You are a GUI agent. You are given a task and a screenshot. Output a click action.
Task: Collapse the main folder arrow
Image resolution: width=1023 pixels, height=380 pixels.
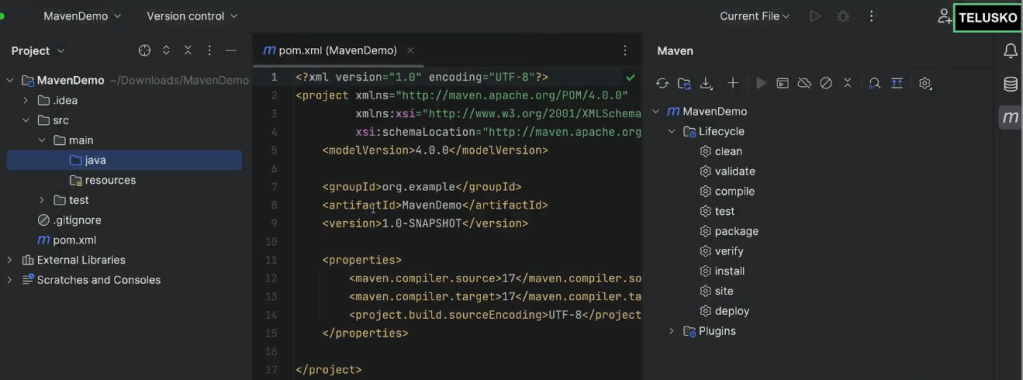coord(42,140)
